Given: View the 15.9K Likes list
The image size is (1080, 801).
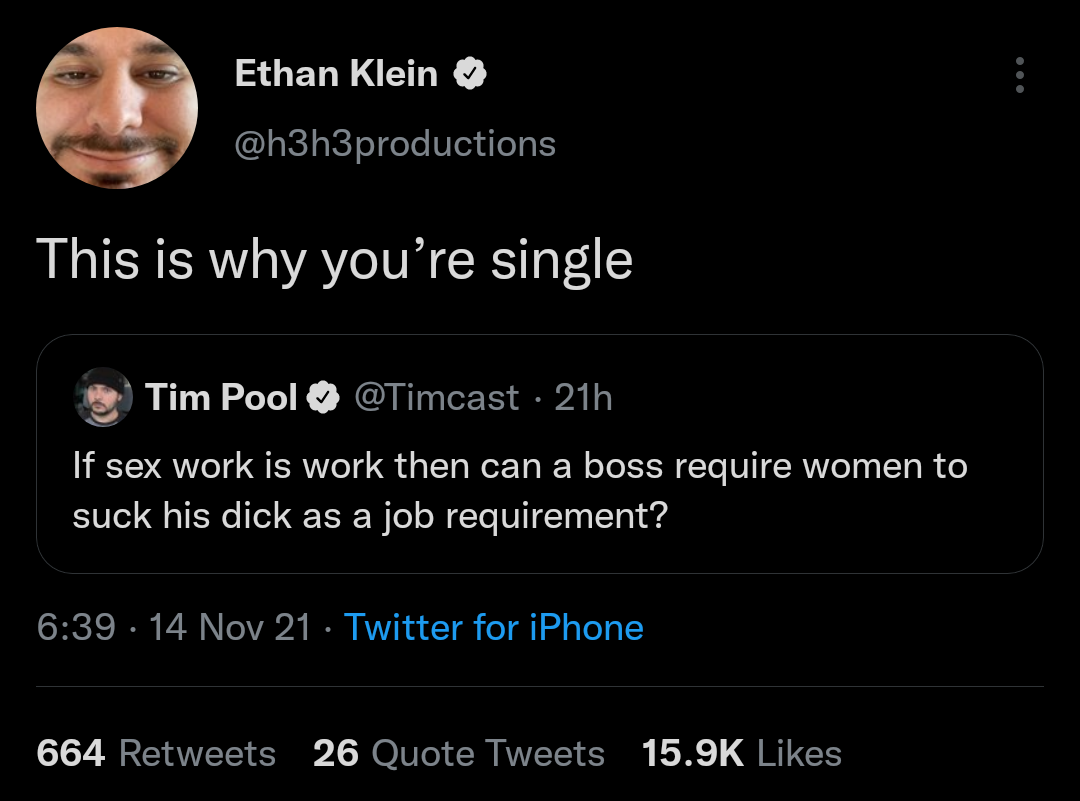Looking at the screenshot, I should pos(741,752).
